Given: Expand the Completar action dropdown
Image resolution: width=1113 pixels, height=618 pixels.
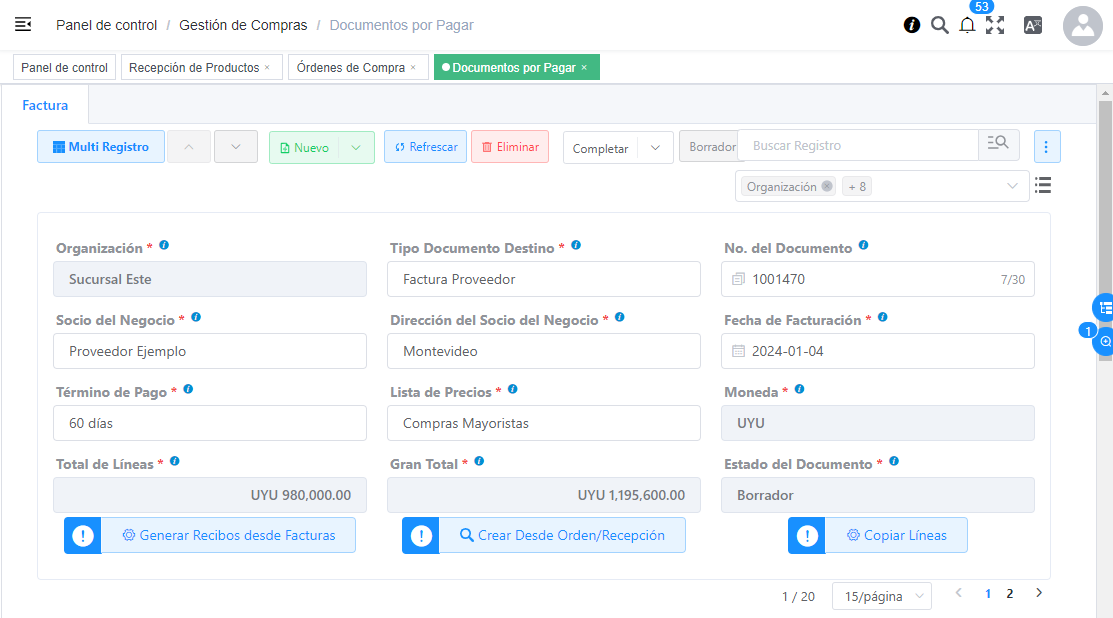Looking at the screenshot, I should click(655, 148).
